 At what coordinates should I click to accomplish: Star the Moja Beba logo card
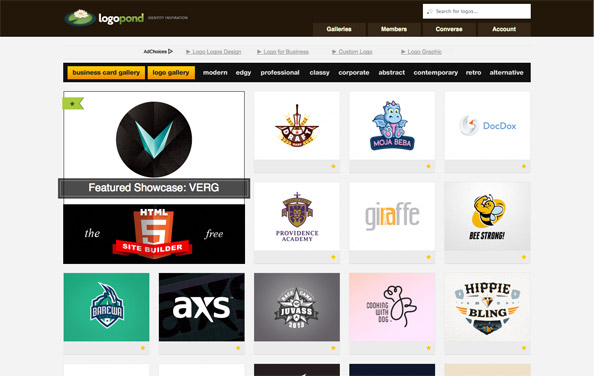(x=429, y=166)
